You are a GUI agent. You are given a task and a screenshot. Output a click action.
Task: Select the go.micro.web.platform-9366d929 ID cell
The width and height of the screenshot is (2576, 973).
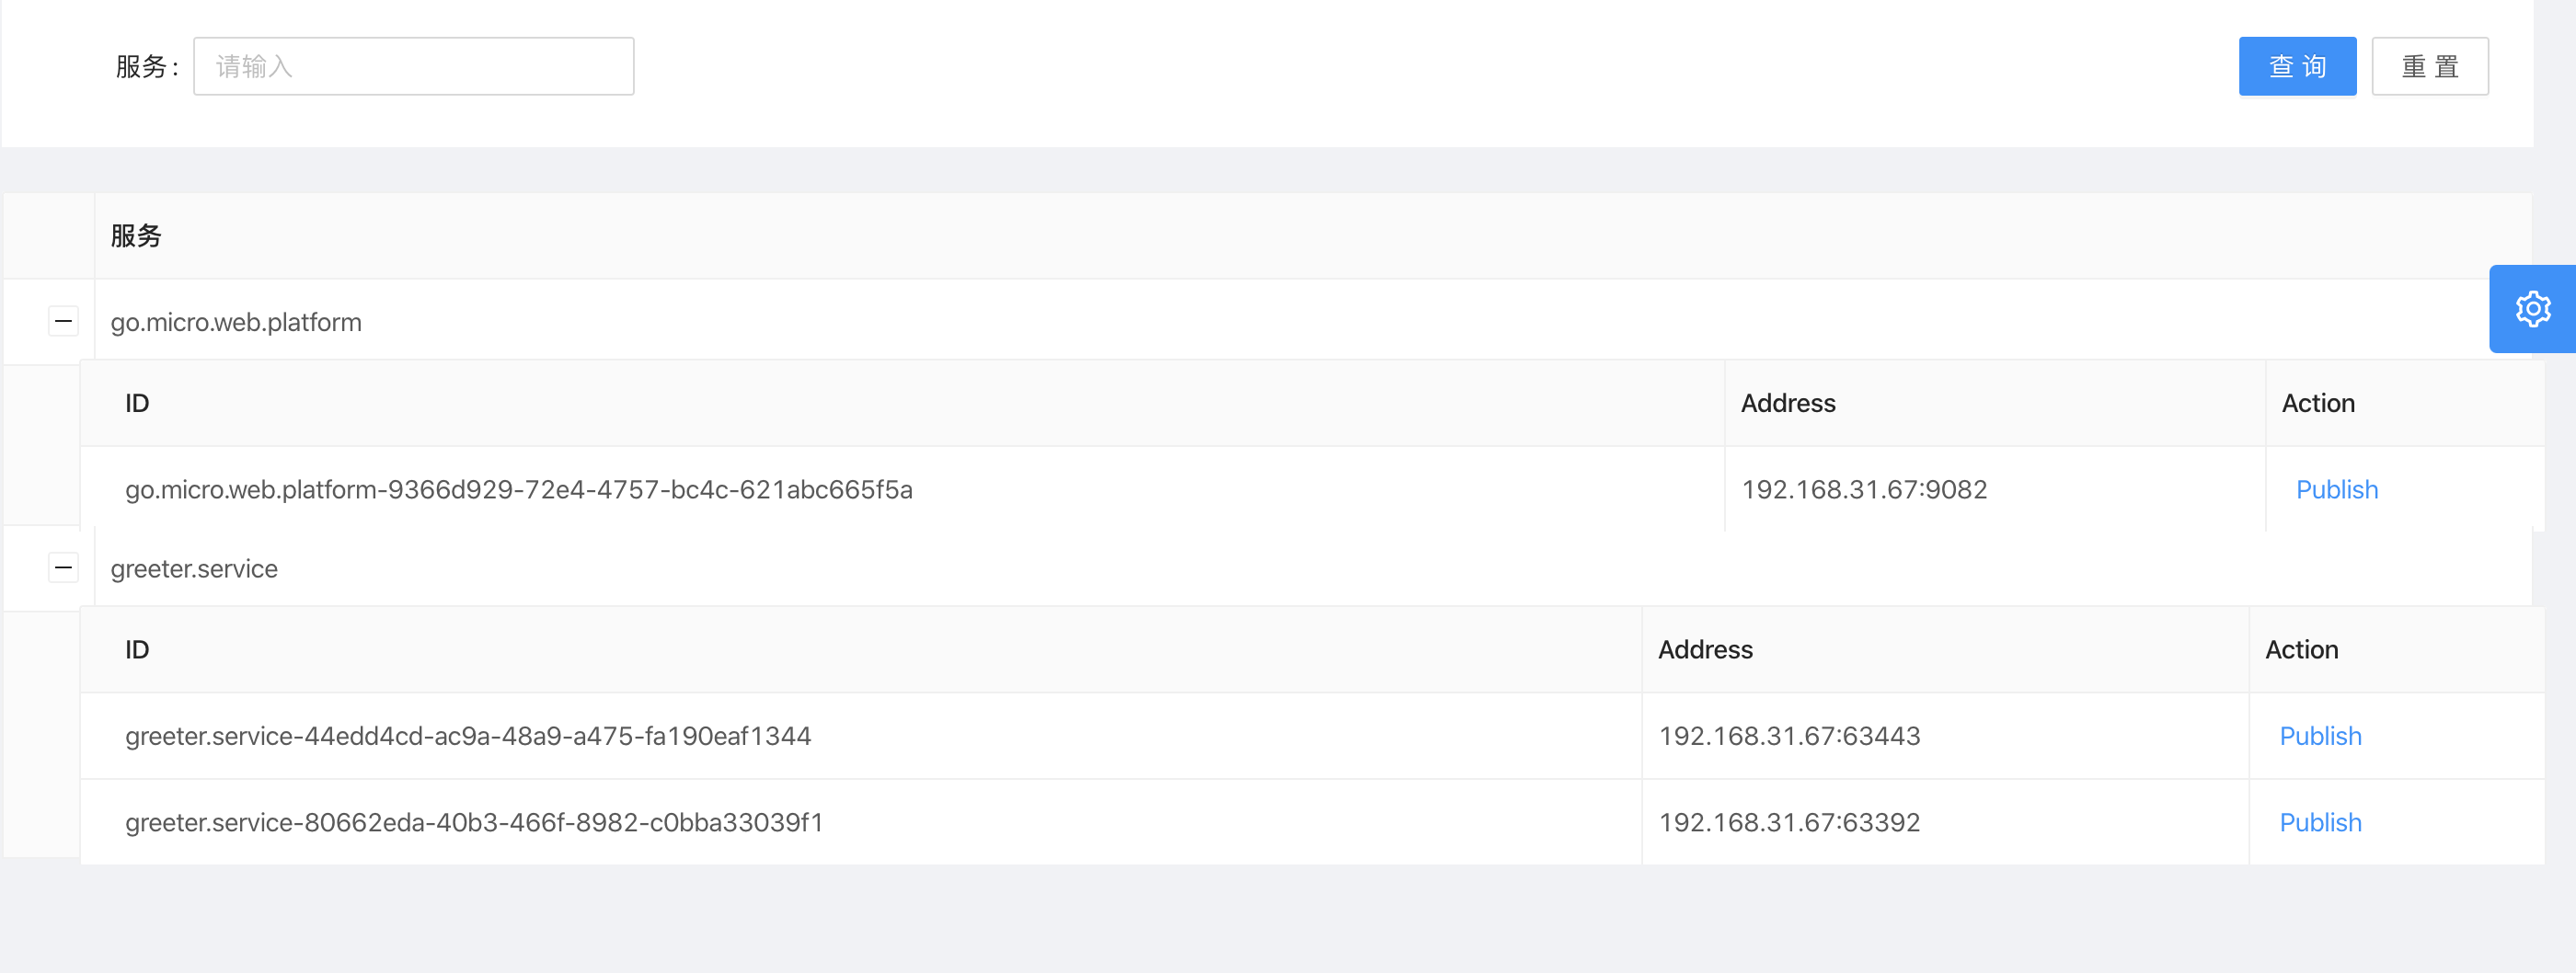[x=518, y=489]
